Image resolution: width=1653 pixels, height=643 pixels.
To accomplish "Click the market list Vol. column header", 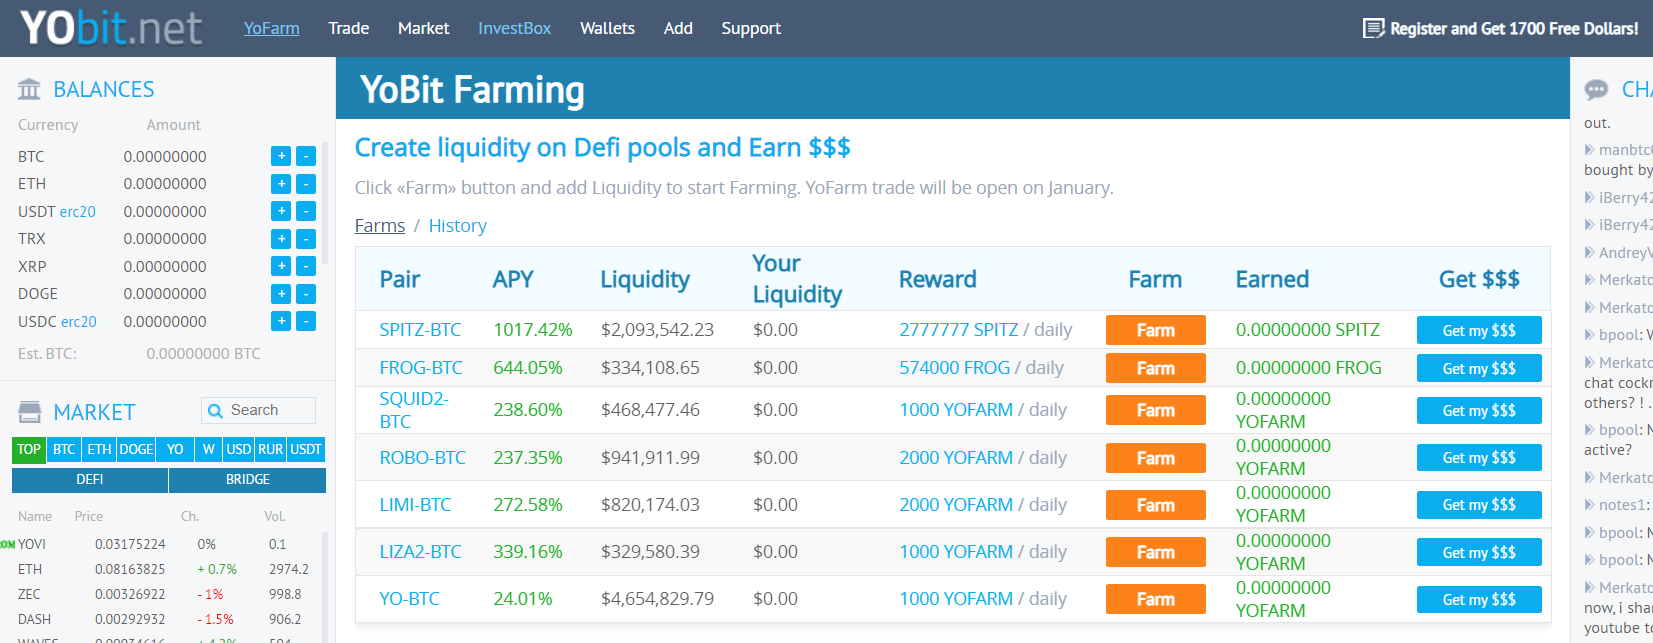I will [x=275, y=516].
